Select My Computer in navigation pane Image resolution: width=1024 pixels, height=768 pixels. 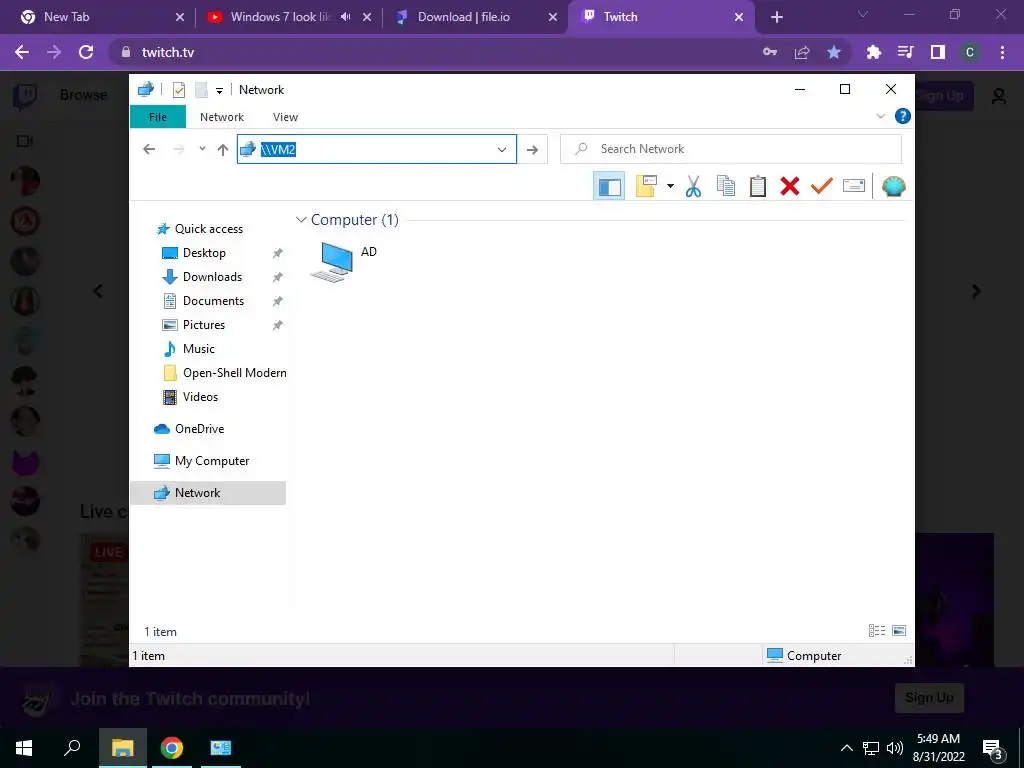(x=212, y=461)
